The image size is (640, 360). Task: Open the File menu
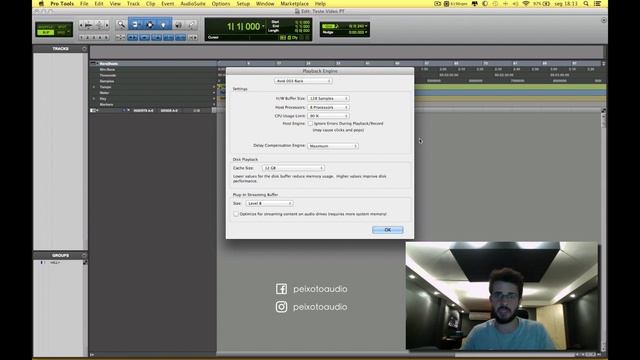[x=84, y=4]
